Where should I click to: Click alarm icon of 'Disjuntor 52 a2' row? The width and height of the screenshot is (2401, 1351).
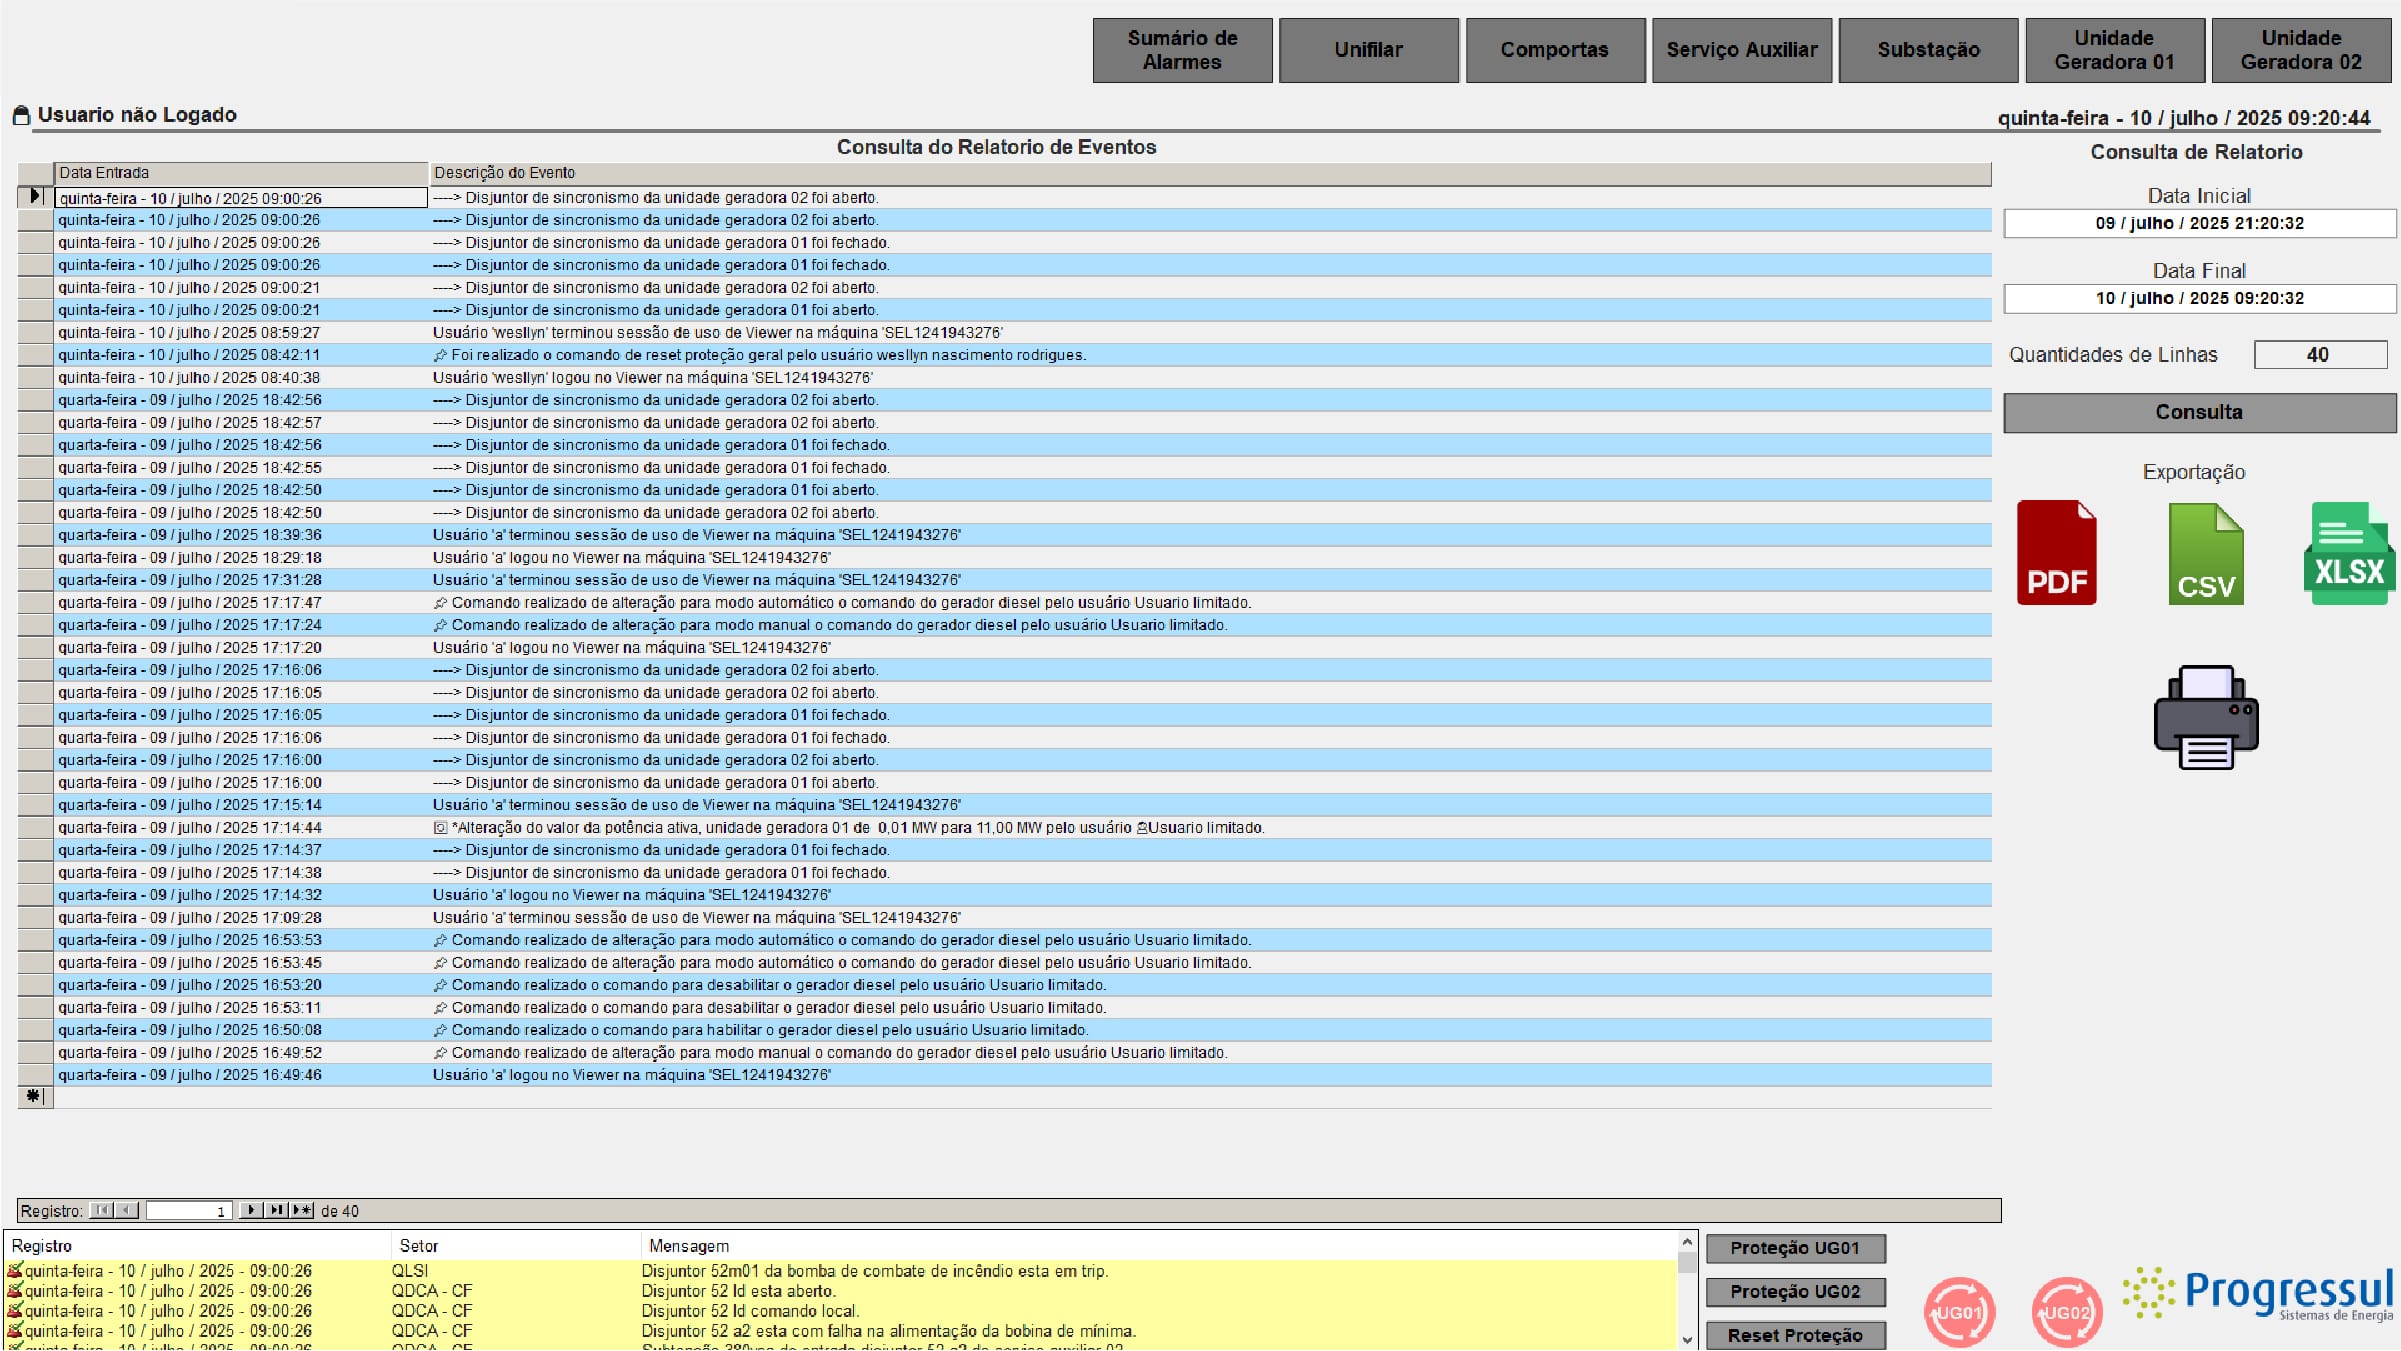(x=14, y=1331)
